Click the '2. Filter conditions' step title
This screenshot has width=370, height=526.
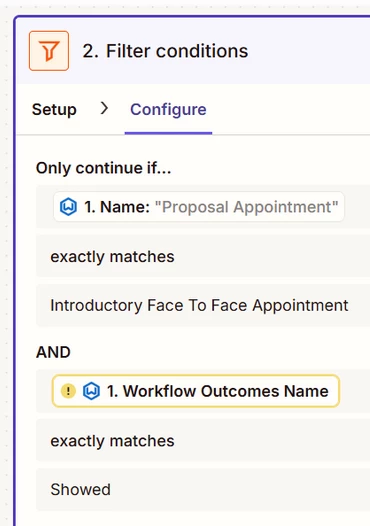[x=165, y=51]
